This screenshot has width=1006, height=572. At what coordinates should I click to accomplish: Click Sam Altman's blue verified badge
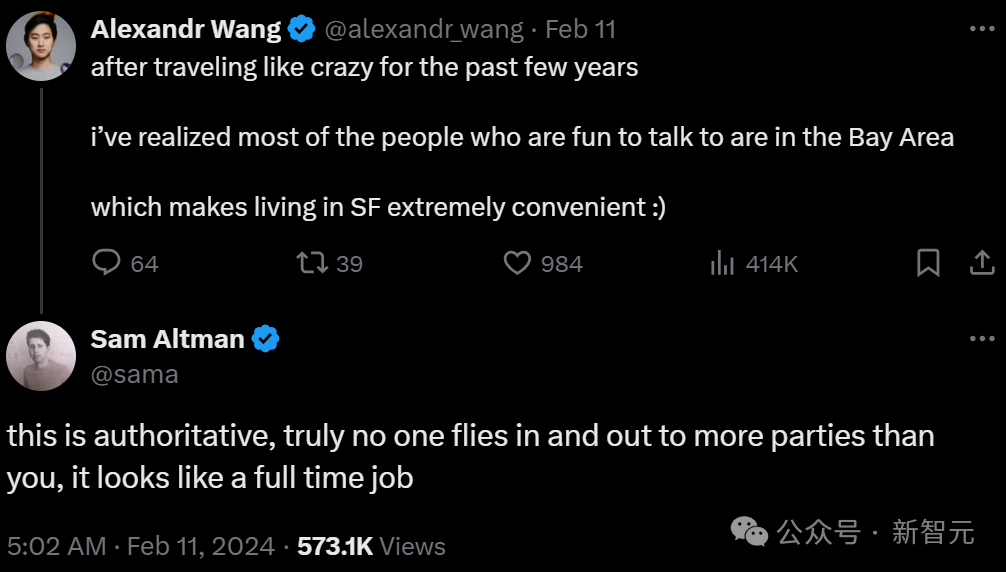click(x=265, y=339)
